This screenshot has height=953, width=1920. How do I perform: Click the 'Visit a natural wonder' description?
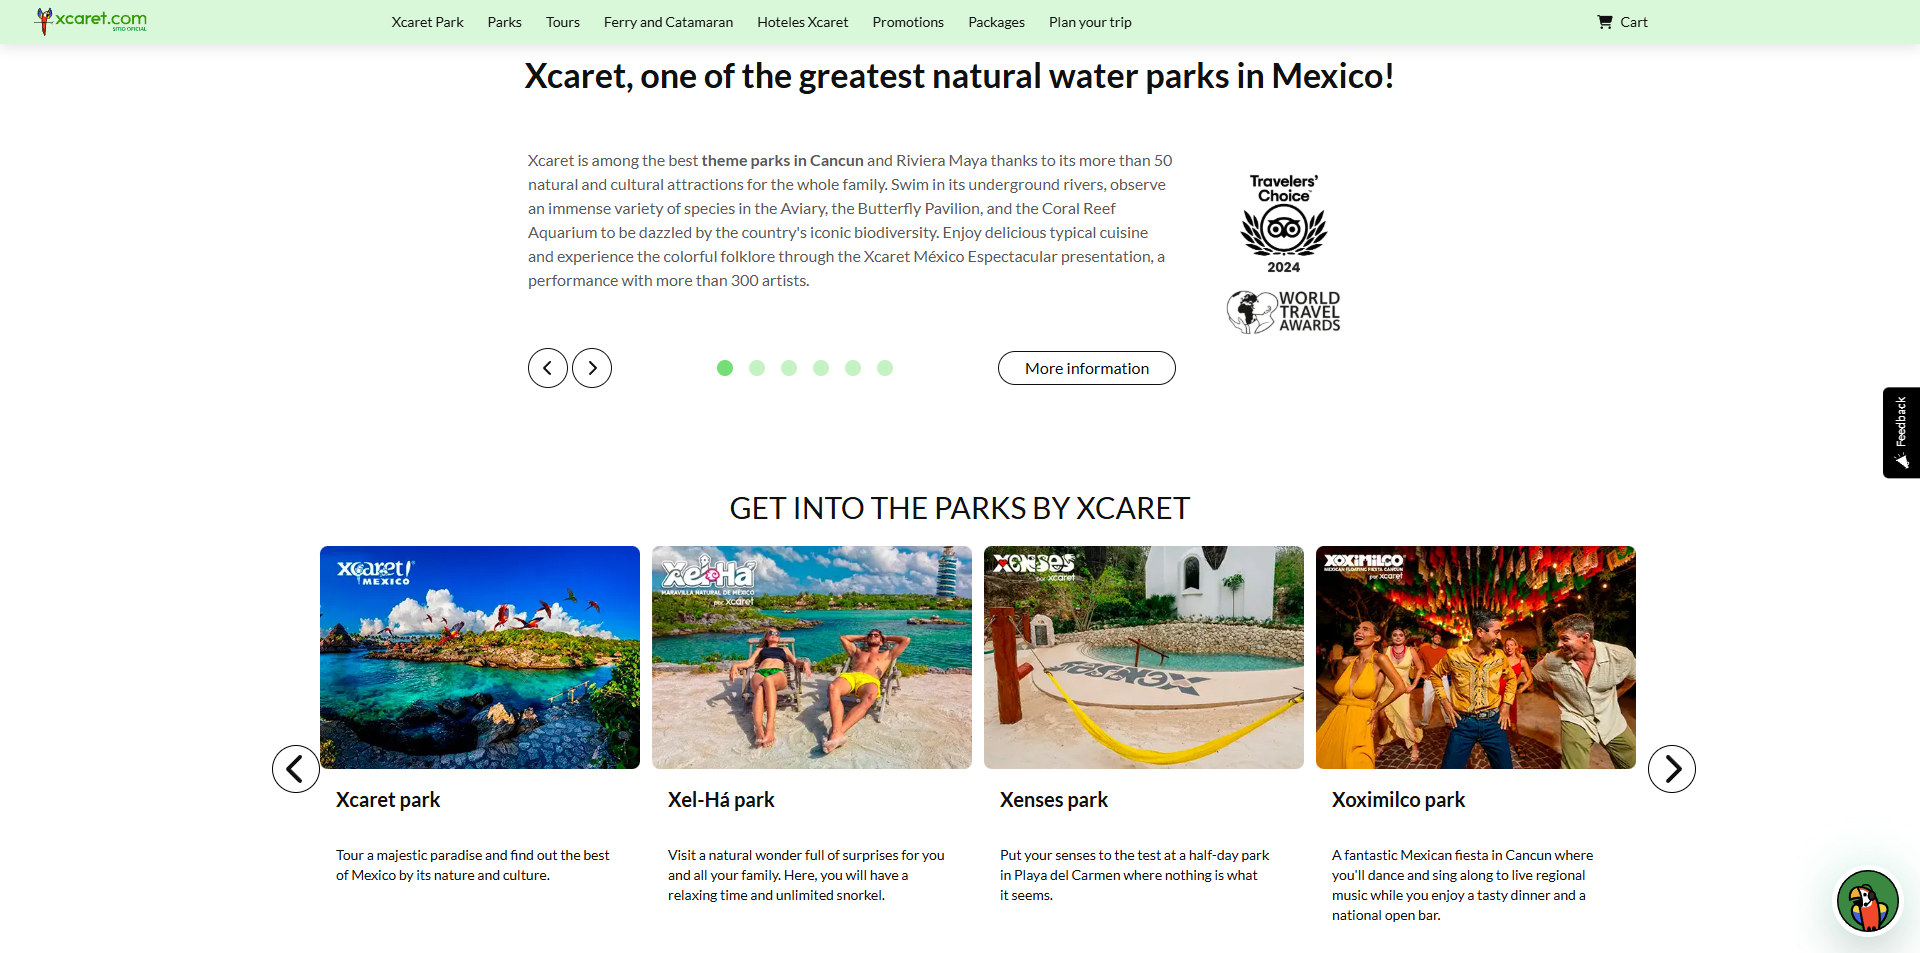click(806, 875)
